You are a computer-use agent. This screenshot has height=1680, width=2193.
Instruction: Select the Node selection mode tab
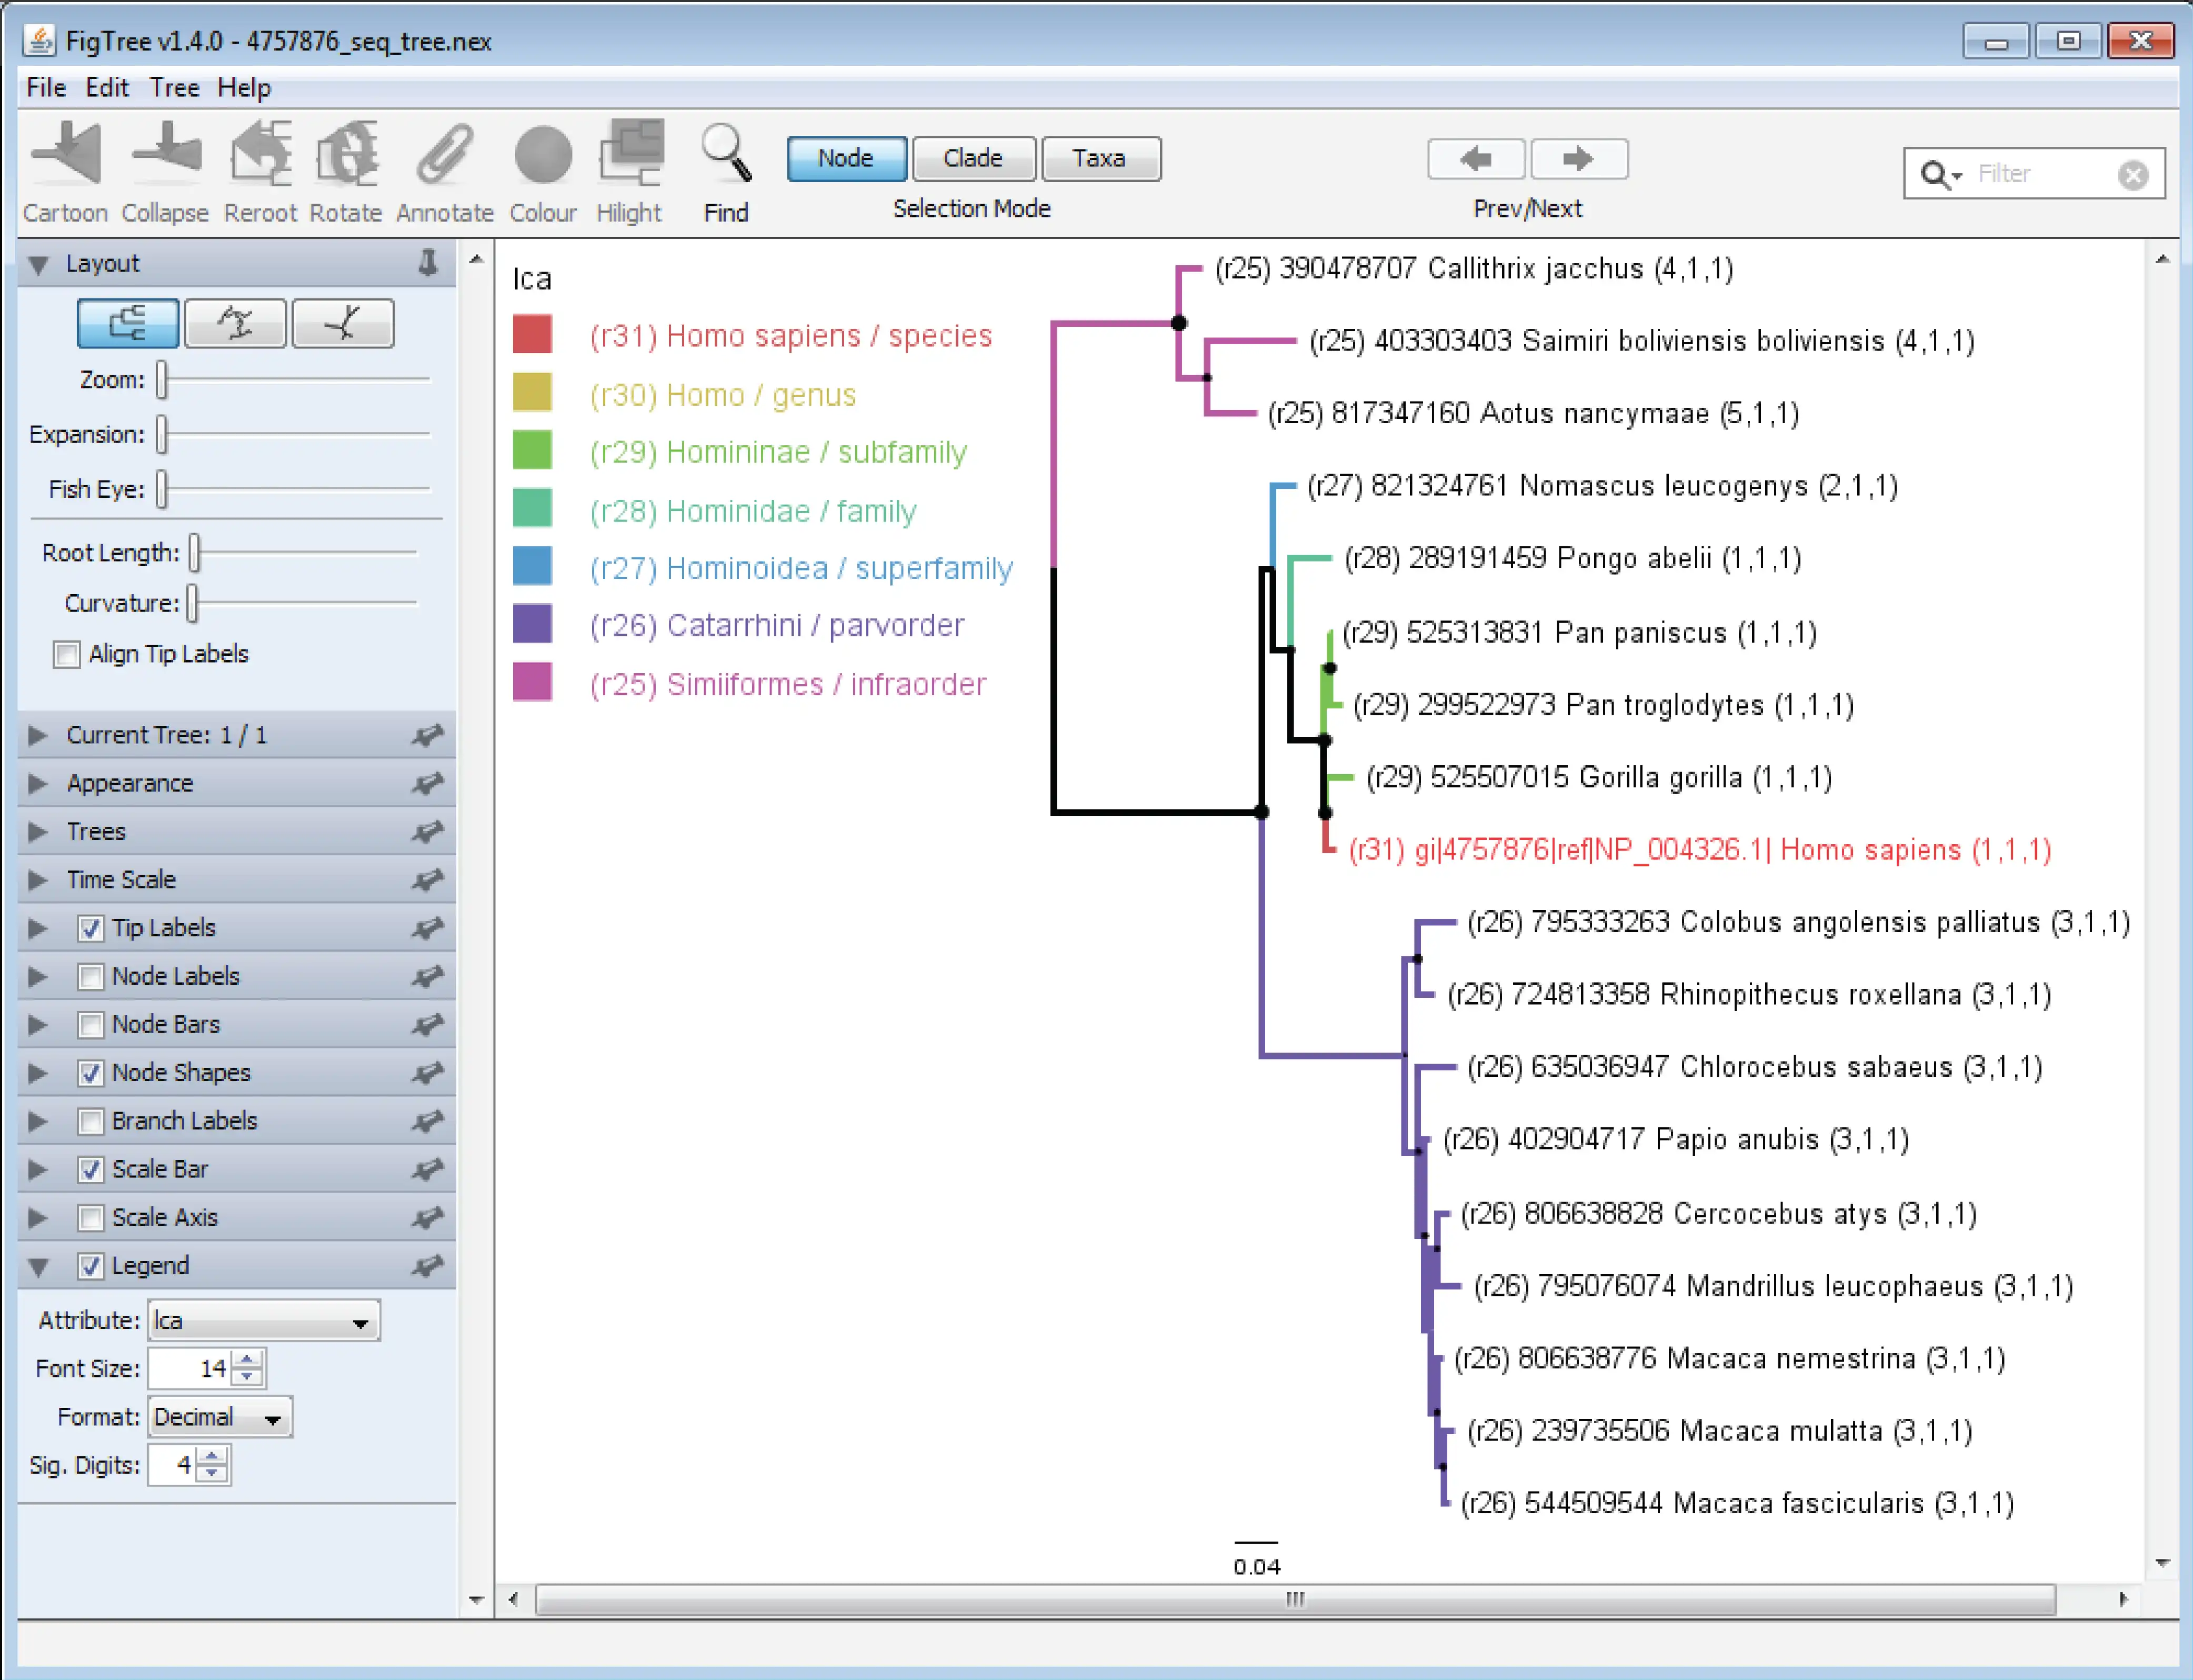coord(843,159)
